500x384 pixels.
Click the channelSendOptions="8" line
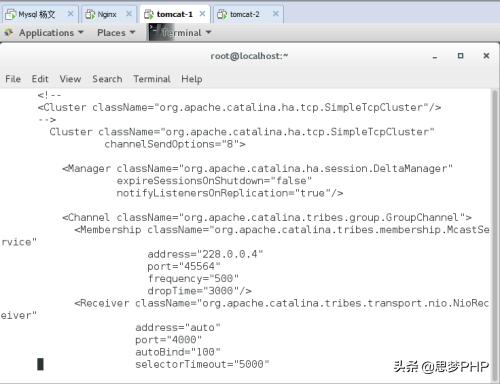click(x=175, y=144)
